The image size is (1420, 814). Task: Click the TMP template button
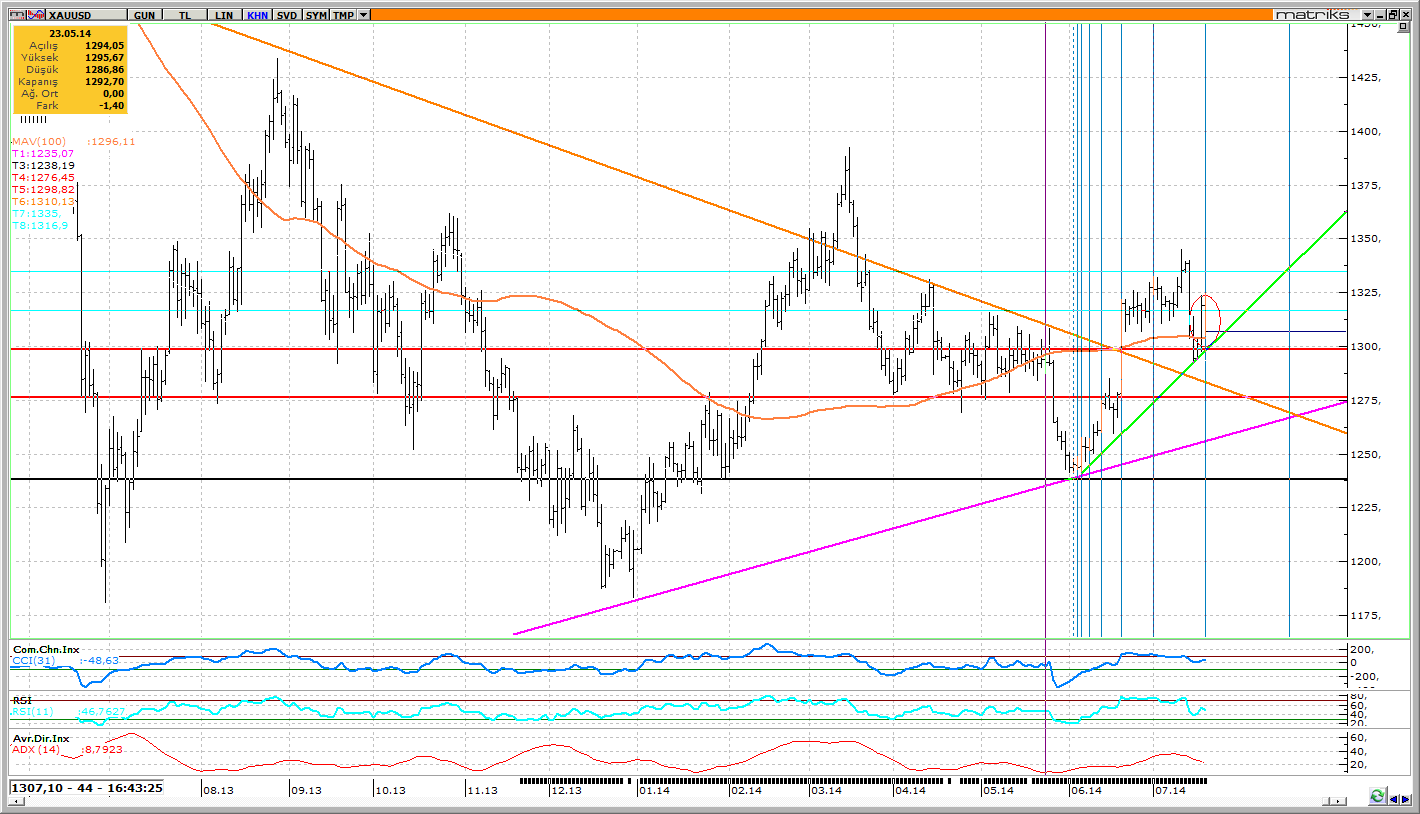pyautogui.click(x=343, y=15)
